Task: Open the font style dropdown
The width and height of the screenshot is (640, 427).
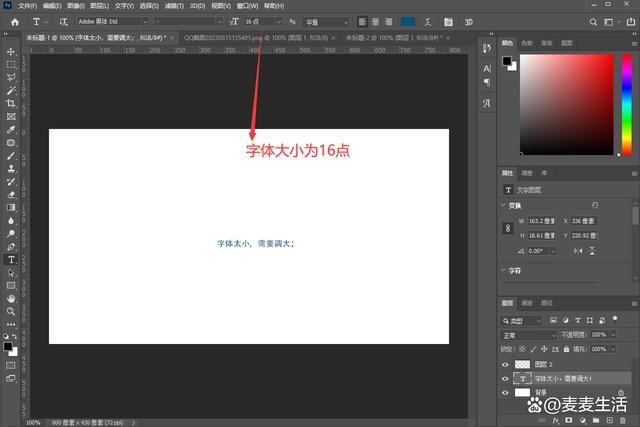Action: pyautogui.click(x=189, y=22)
